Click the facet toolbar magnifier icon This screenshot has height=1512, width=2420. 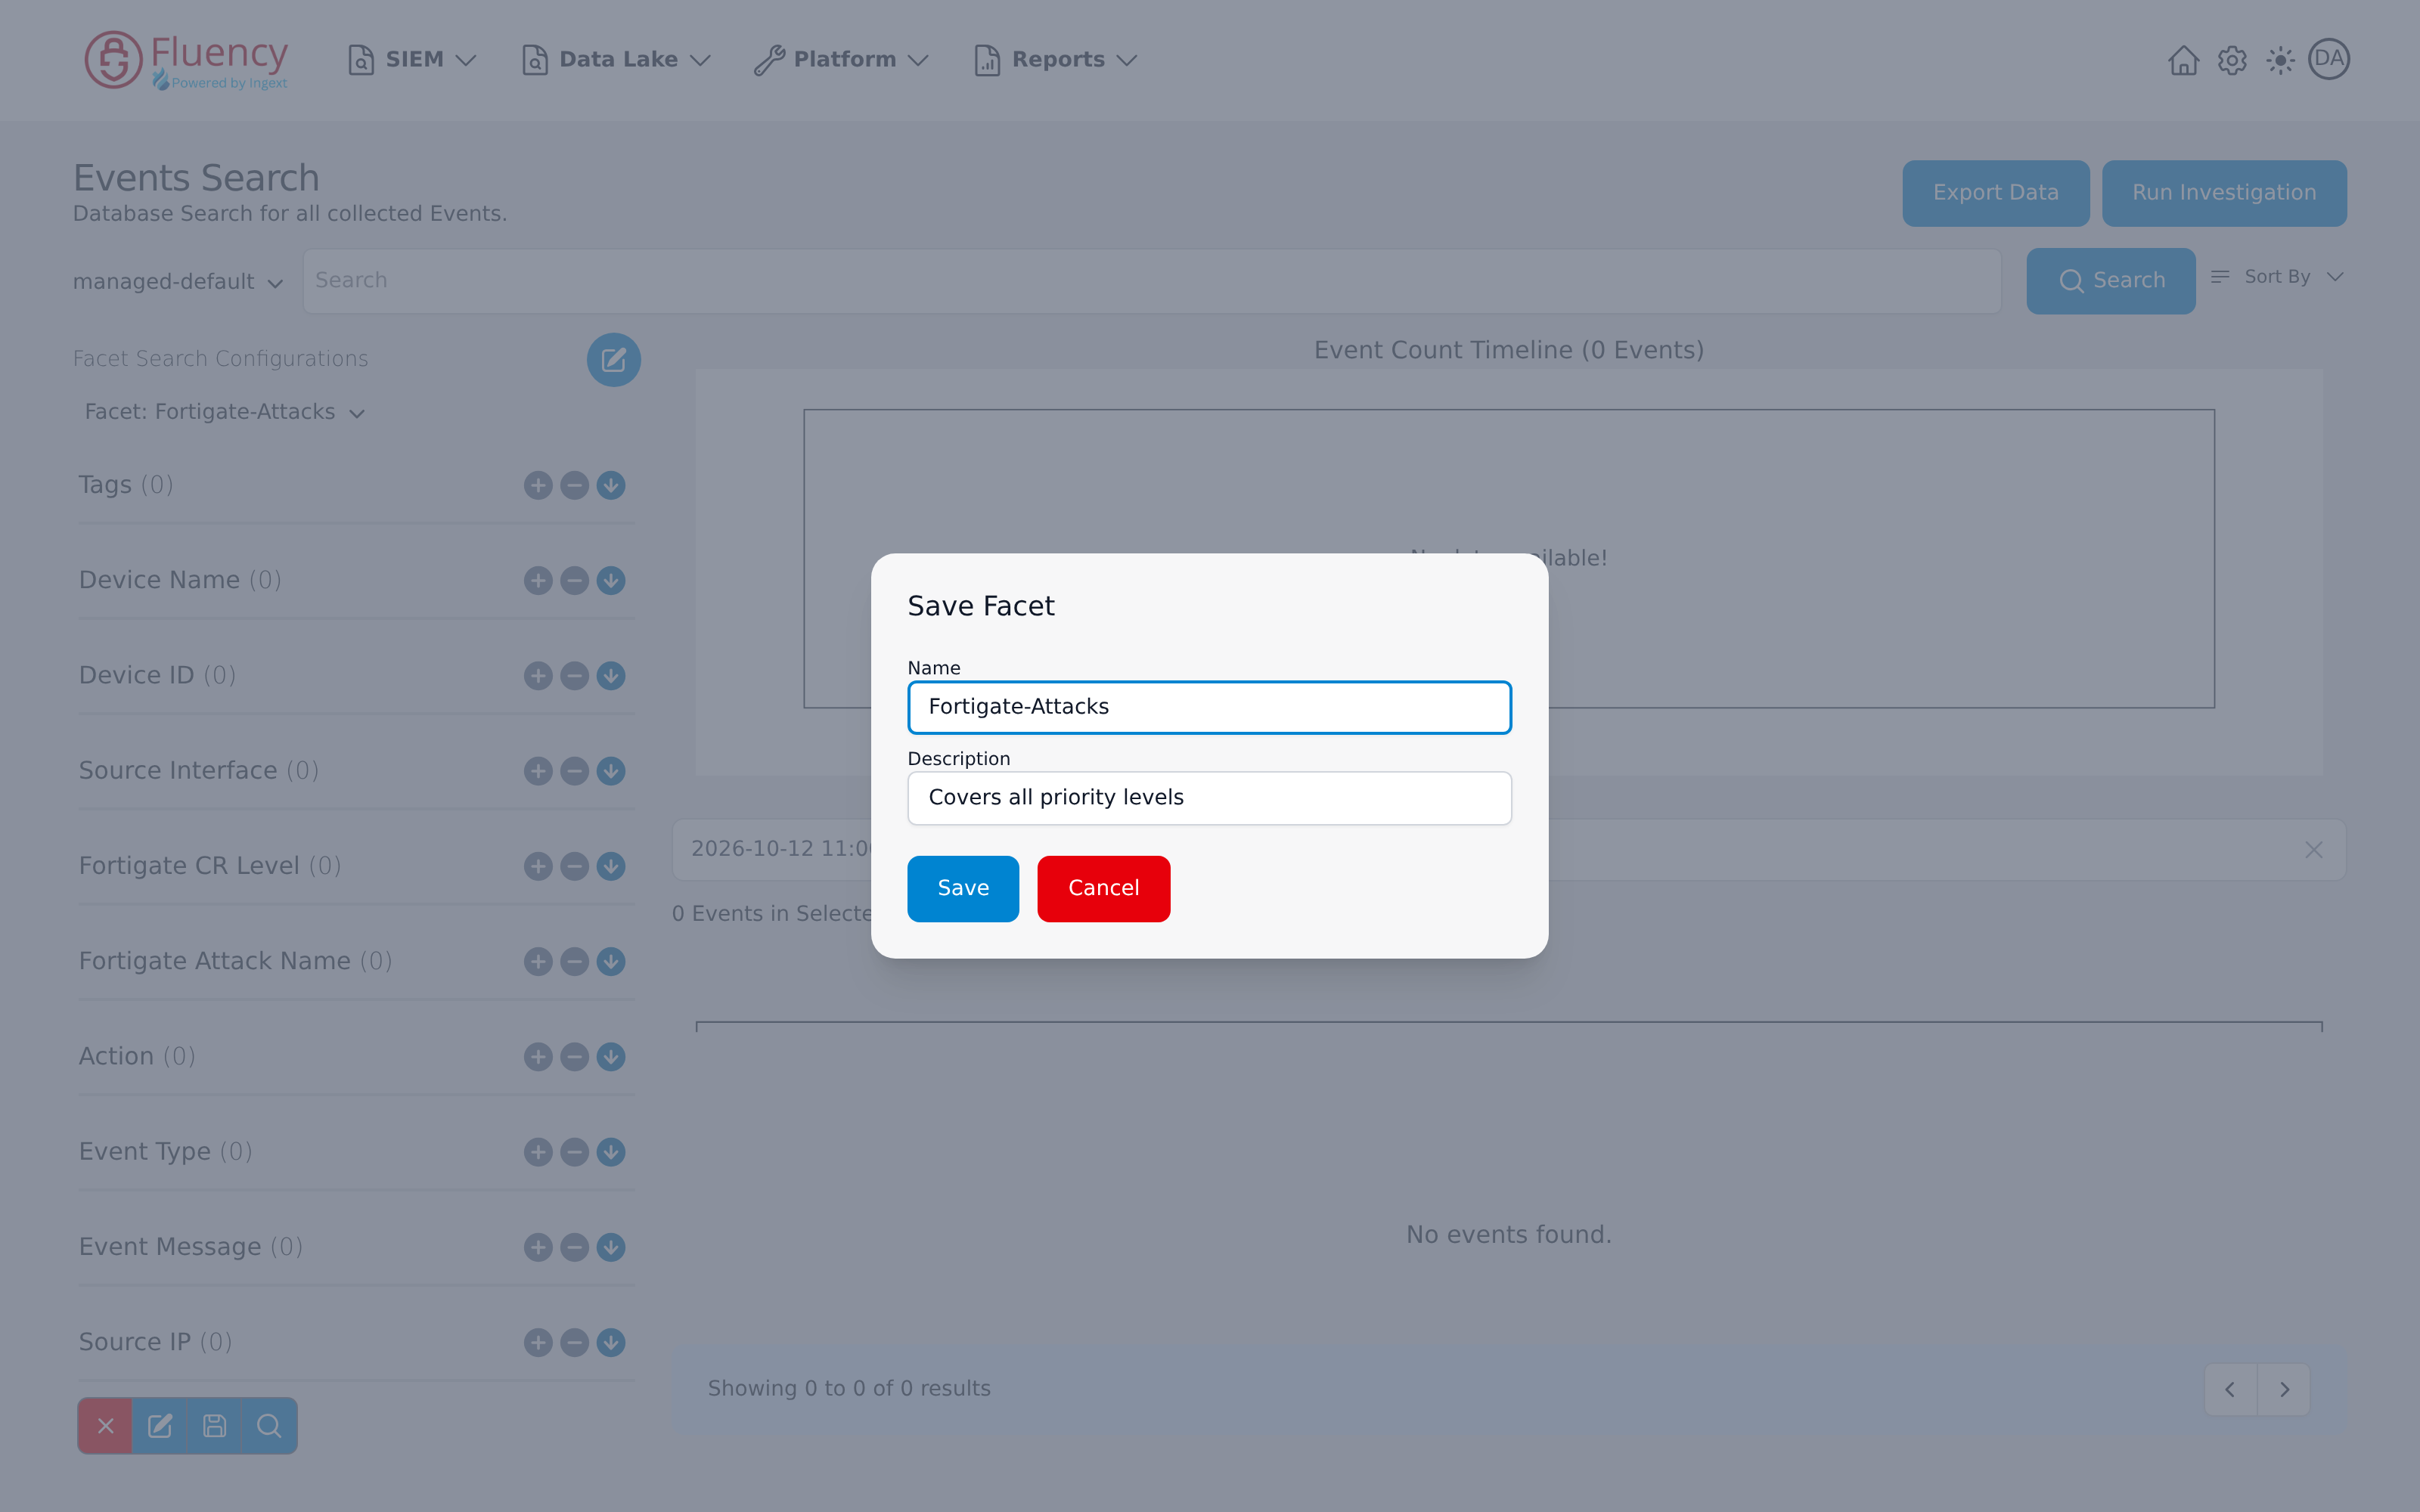point(269,1426)
